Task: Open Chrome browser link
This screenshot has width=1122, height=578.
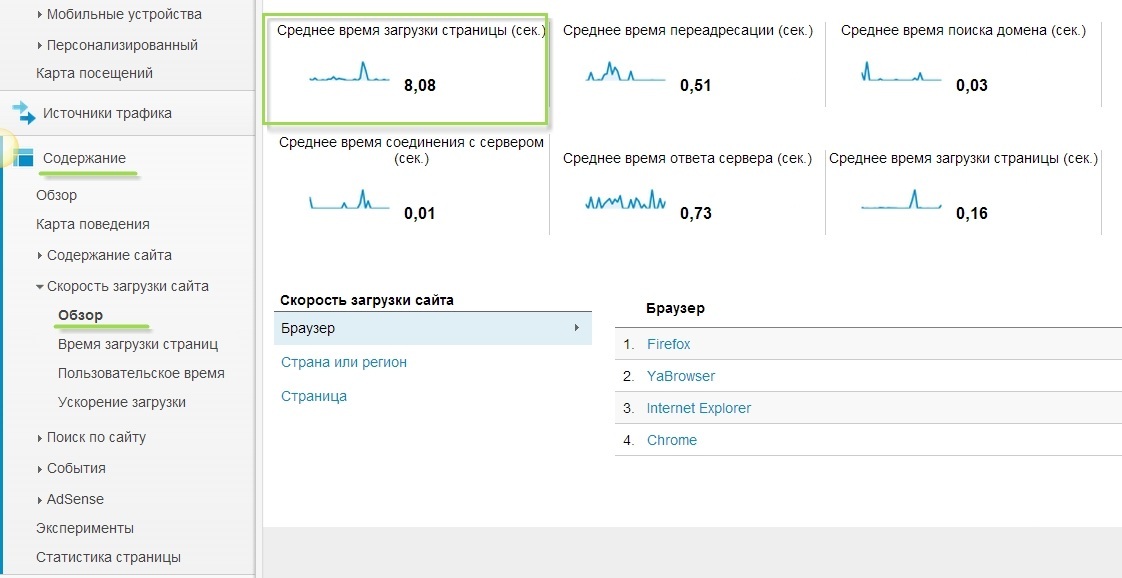Action: tap(672, 440)
